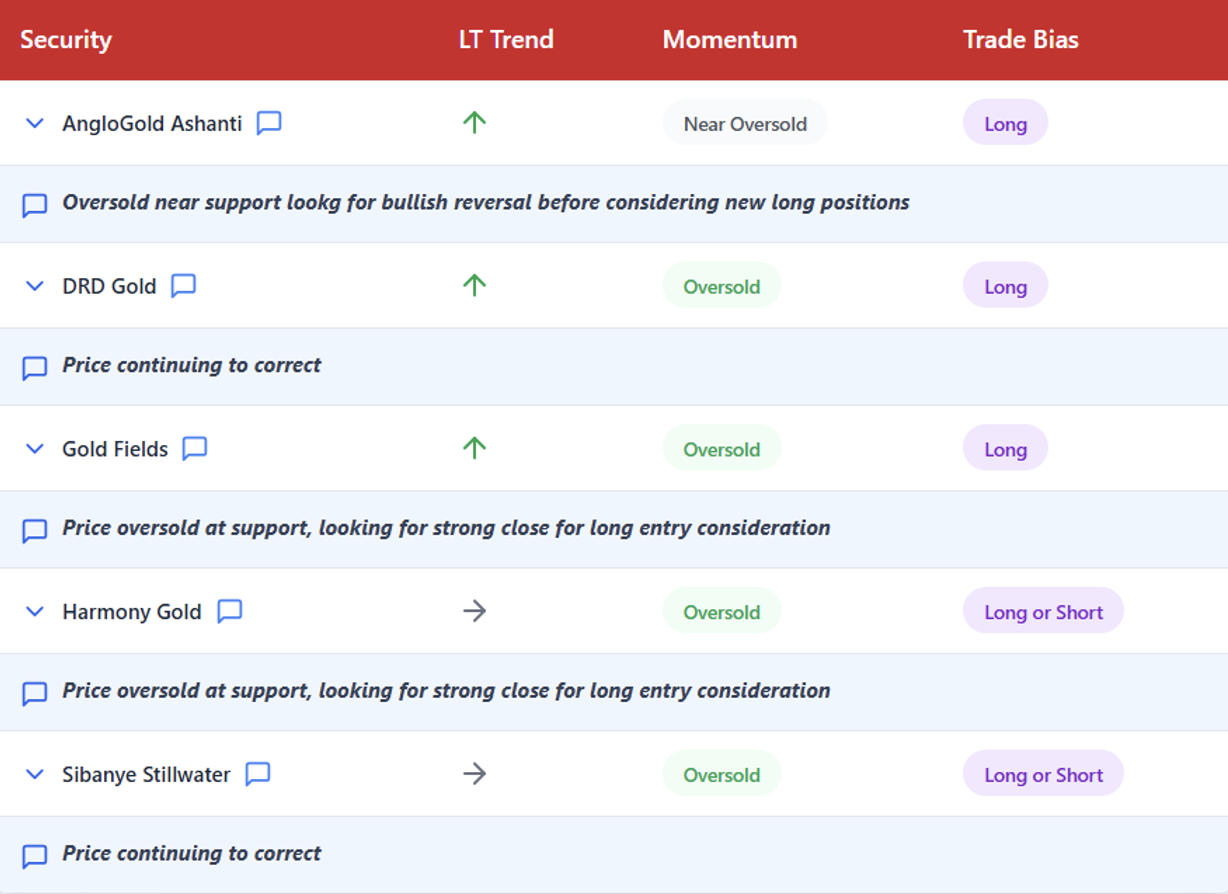The height and width of the screenshot is (894, 1228).
Task: Open the Gold Fields comment icon
Action: point(195,449)
